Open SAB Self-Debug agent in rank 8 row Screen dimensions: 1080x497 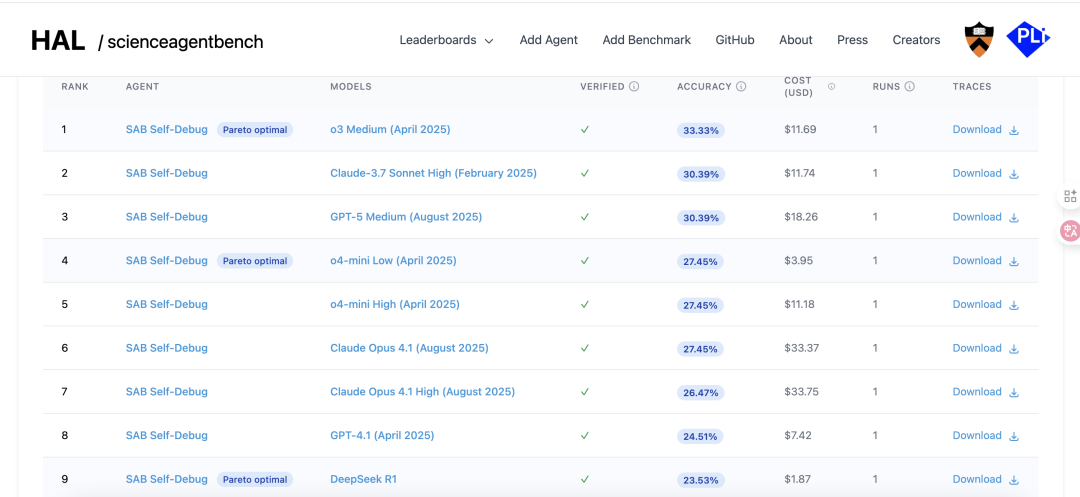167,435
